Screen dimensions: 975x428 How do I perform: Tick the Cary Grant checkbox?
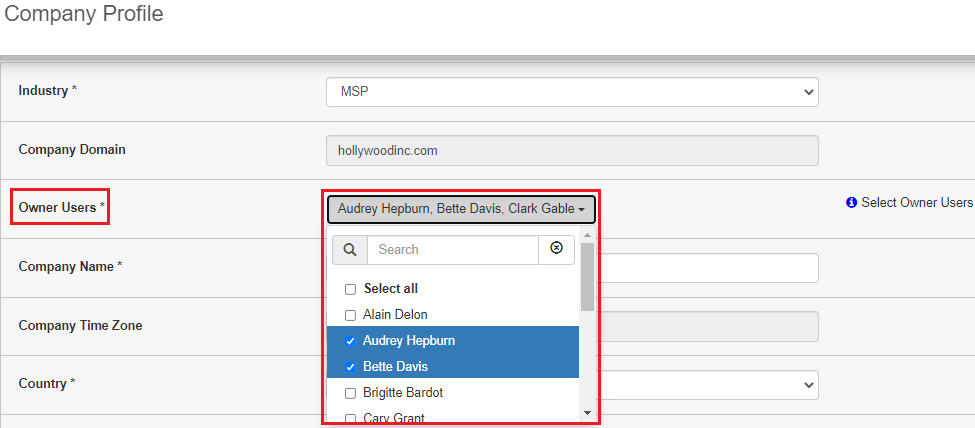[x=350, y=418]
